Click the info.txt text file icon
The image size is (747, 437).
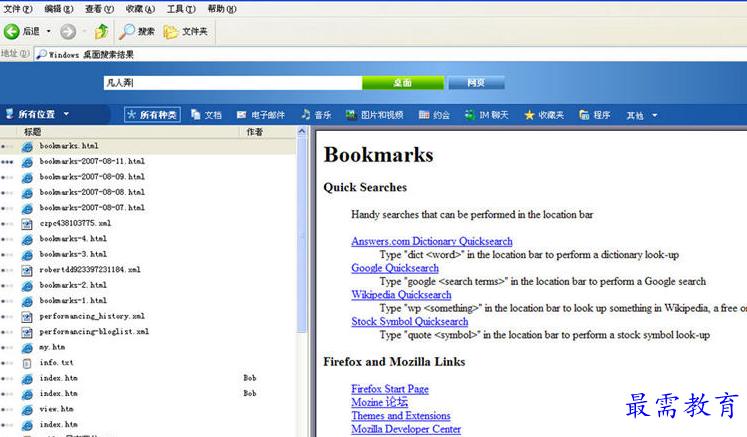(x=28, y=363)
